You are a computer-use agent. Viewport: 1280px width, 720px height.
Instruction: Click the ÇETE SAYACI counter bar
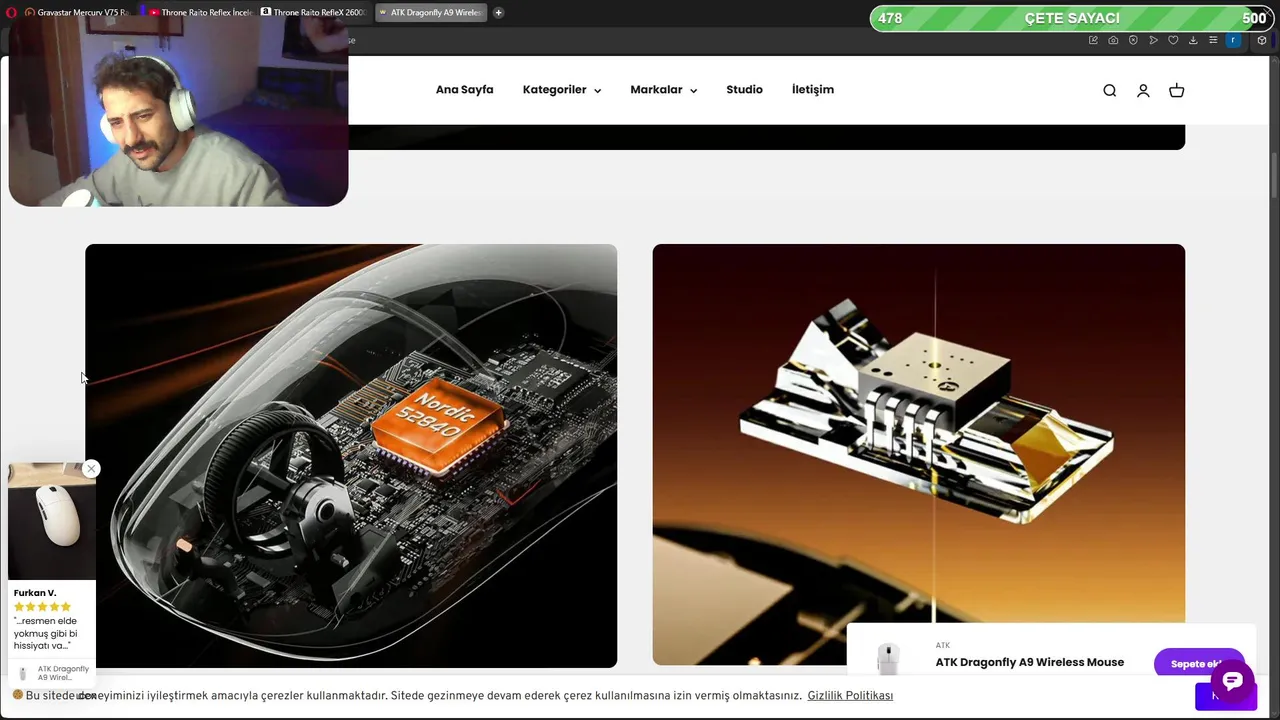click(x=1072, y=18)
